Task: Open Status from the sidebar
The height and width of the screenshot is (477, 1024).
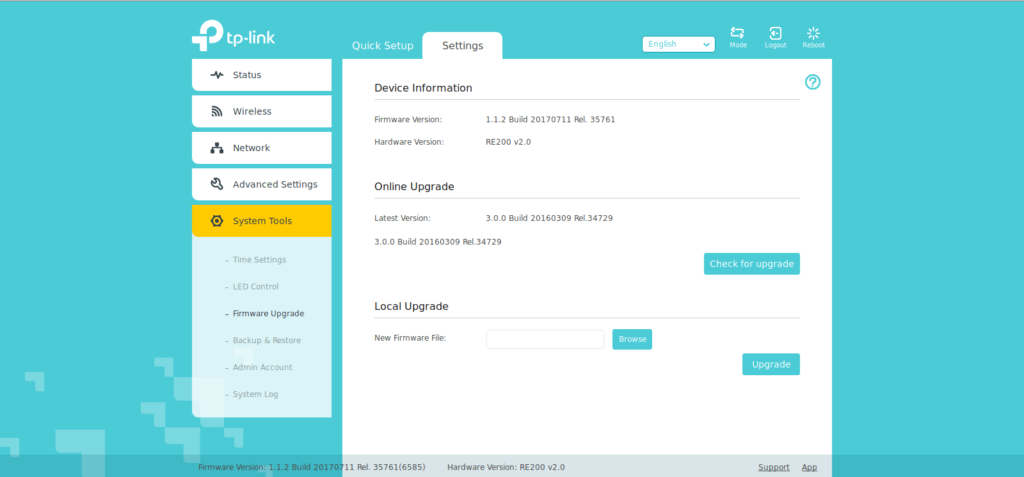Action: coord(261,75)
